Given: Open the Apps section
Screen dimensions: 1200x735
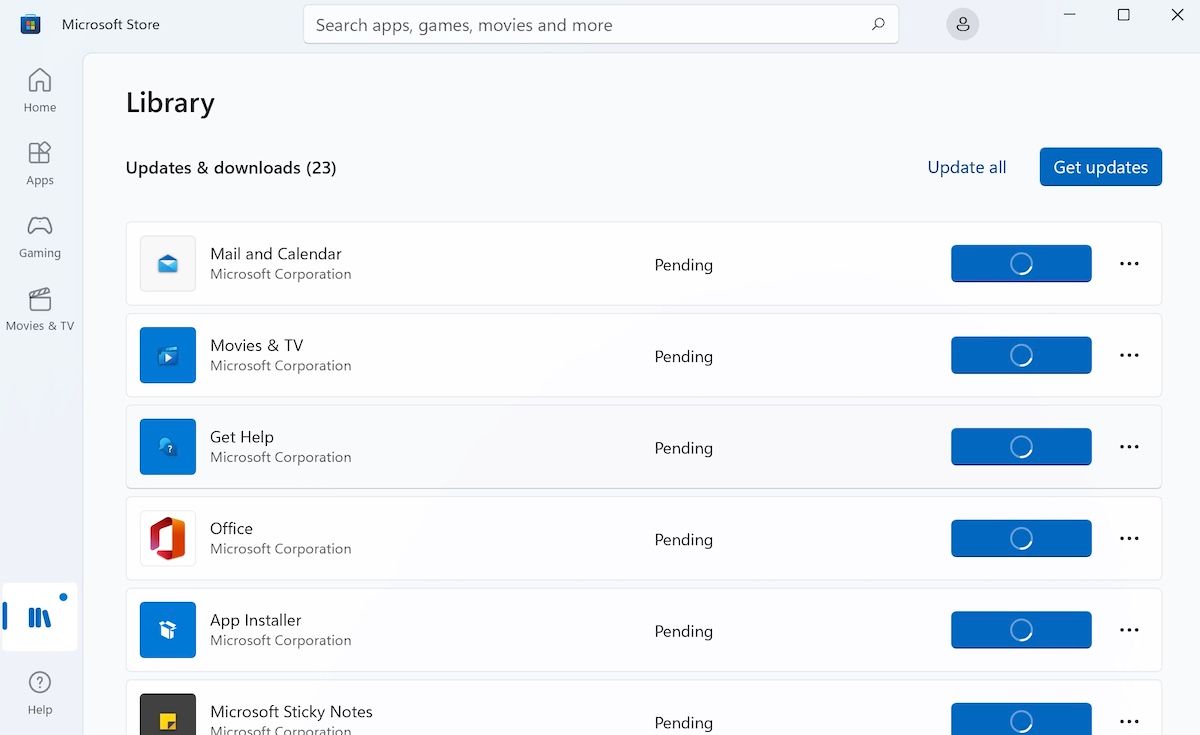Looking at the screenshot, I should point(40,163).
